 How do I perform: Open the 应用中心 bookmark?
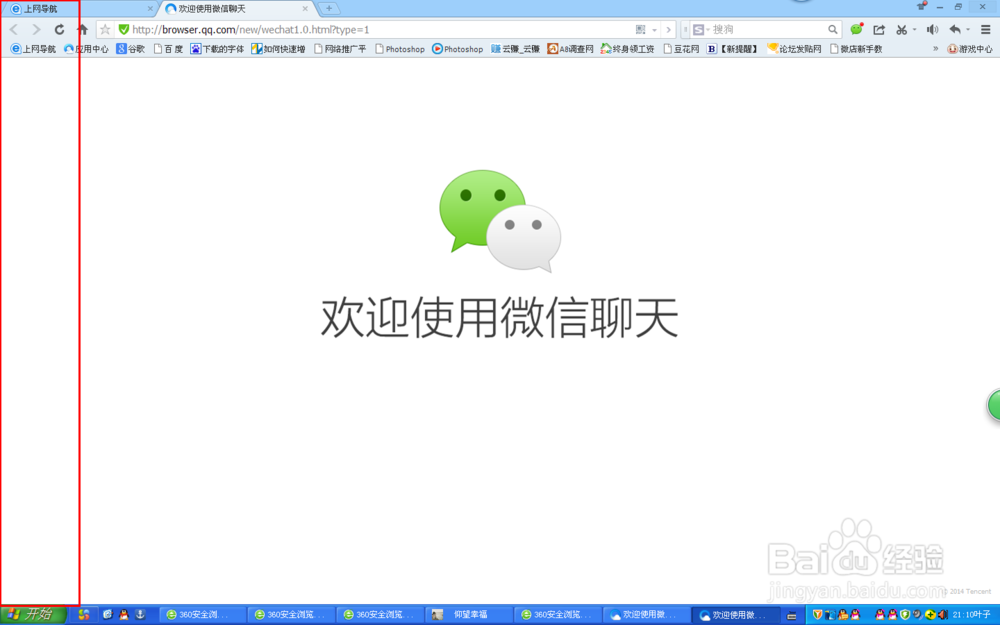[86, 49]
